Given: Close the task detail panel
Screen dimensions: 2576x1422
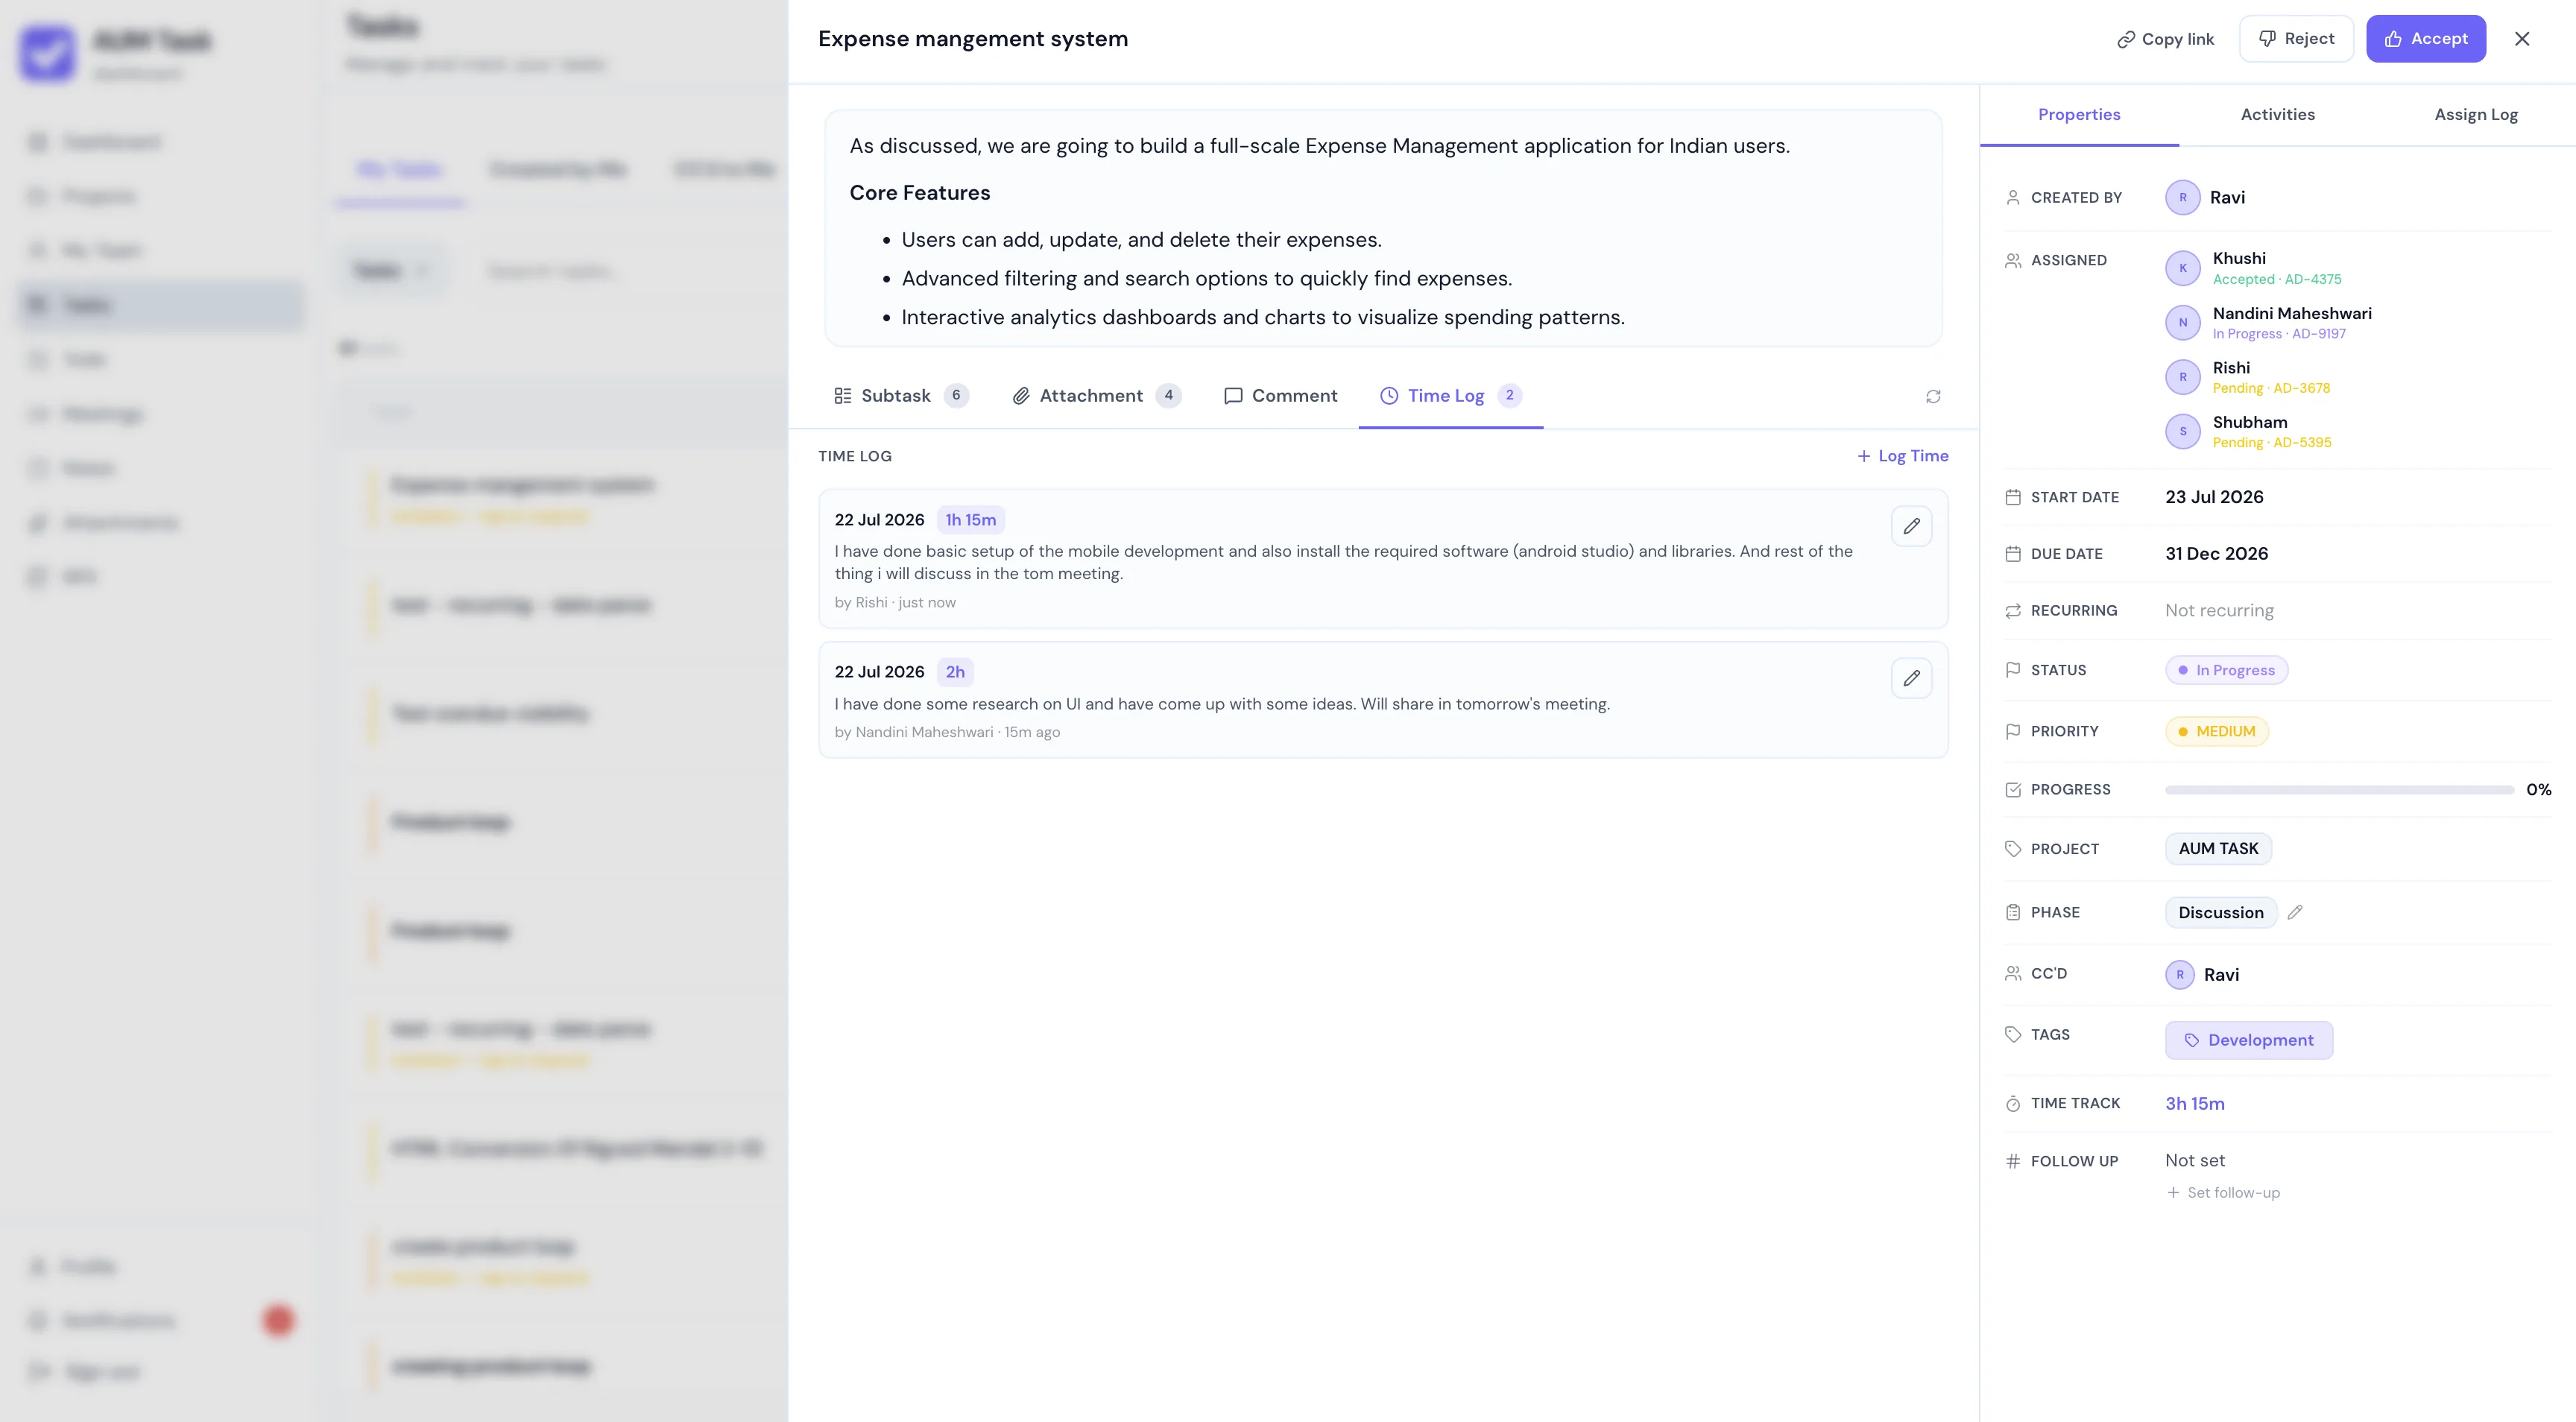Looking at the screenshot, I should 2522,39.
